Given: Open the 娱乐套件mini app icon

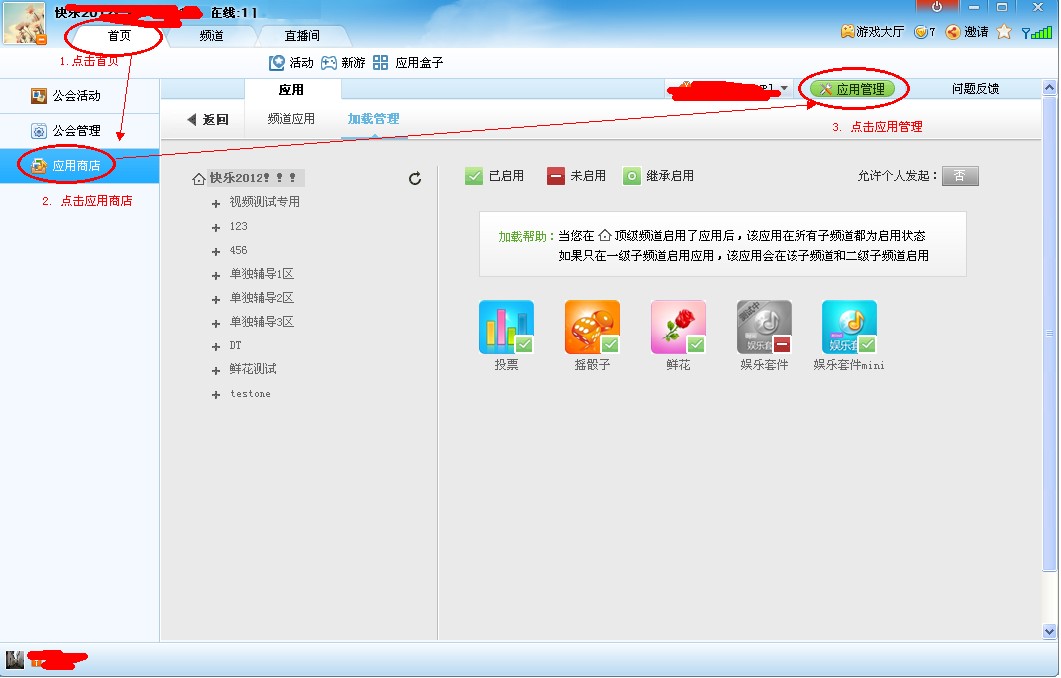Looking at the screenshot, I should pos(849,327).
